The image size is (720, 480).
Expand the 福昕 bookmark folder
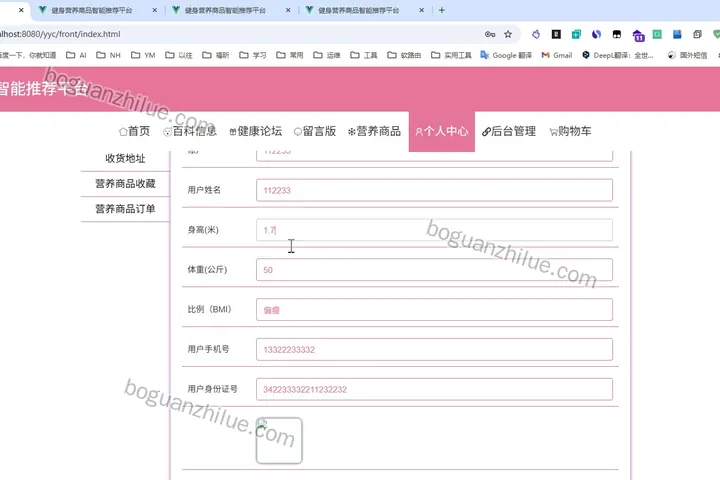216,55
